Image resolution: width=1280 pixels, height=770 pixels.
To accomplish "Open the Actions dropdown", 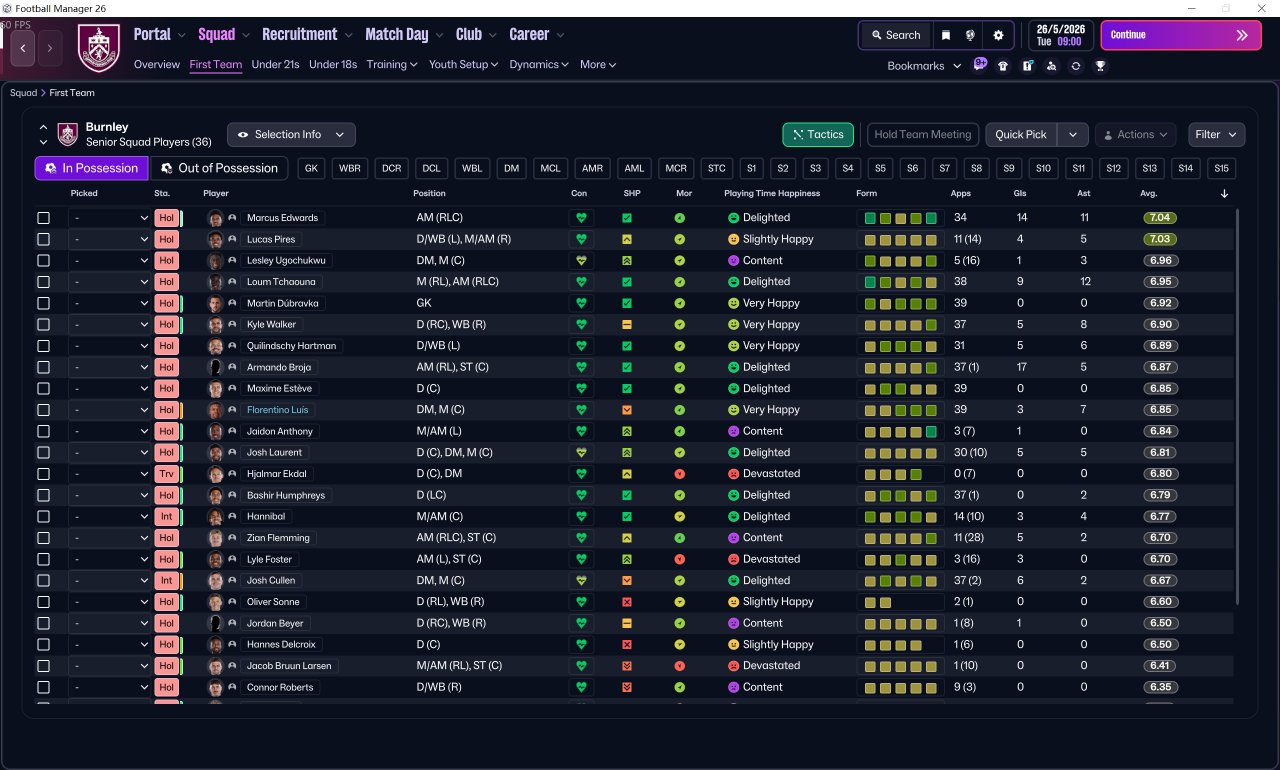I will coord(1136,135).
